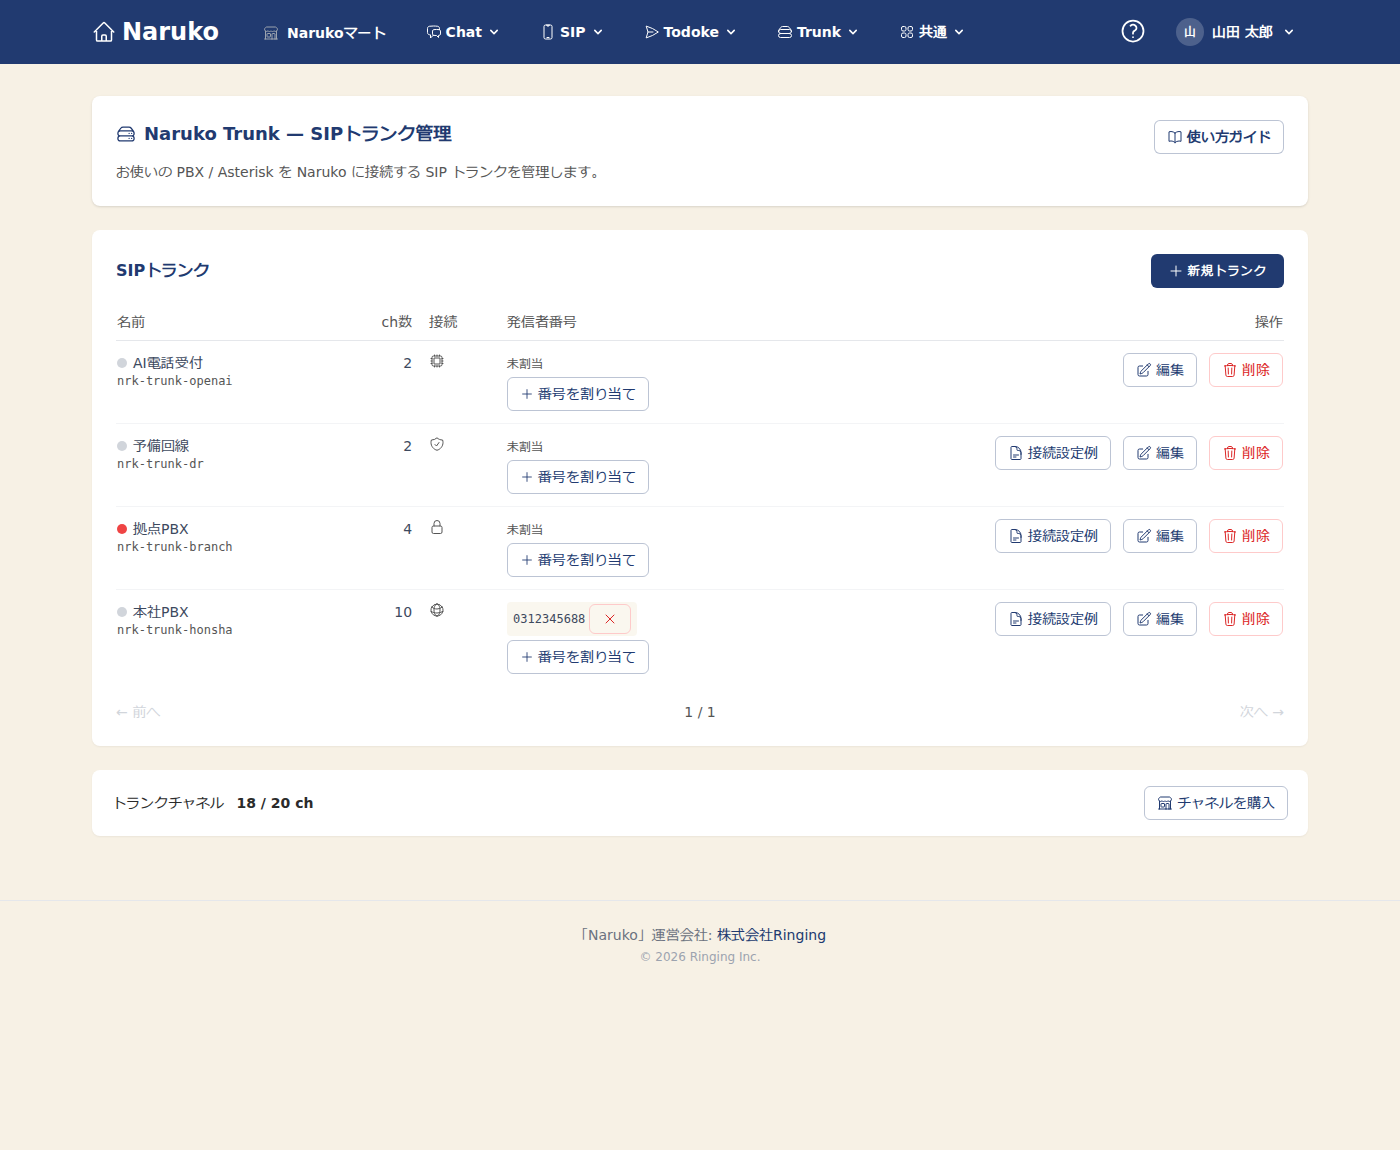View 接続設定例 for 拠点PBX
Viewport: 1400px width, 1150px height.
click(x=1053, y=536)
